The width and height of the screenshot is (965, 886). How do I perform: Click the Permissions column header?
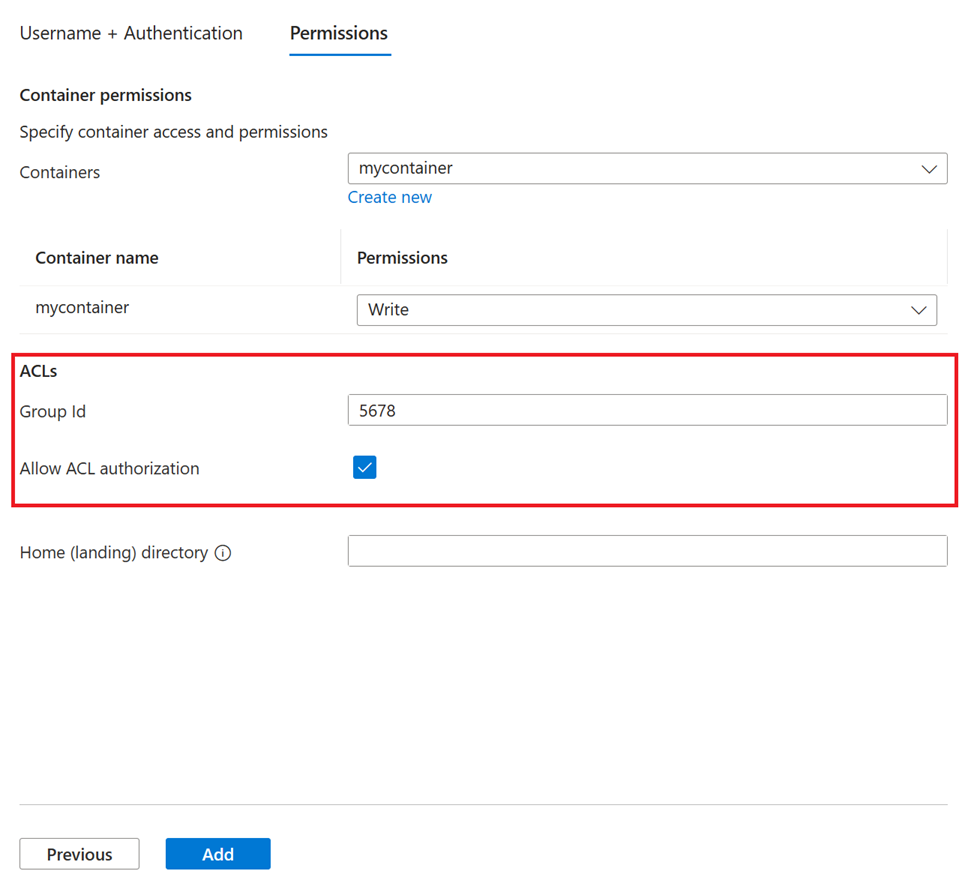pyautogui.click(x=402, y=257)
